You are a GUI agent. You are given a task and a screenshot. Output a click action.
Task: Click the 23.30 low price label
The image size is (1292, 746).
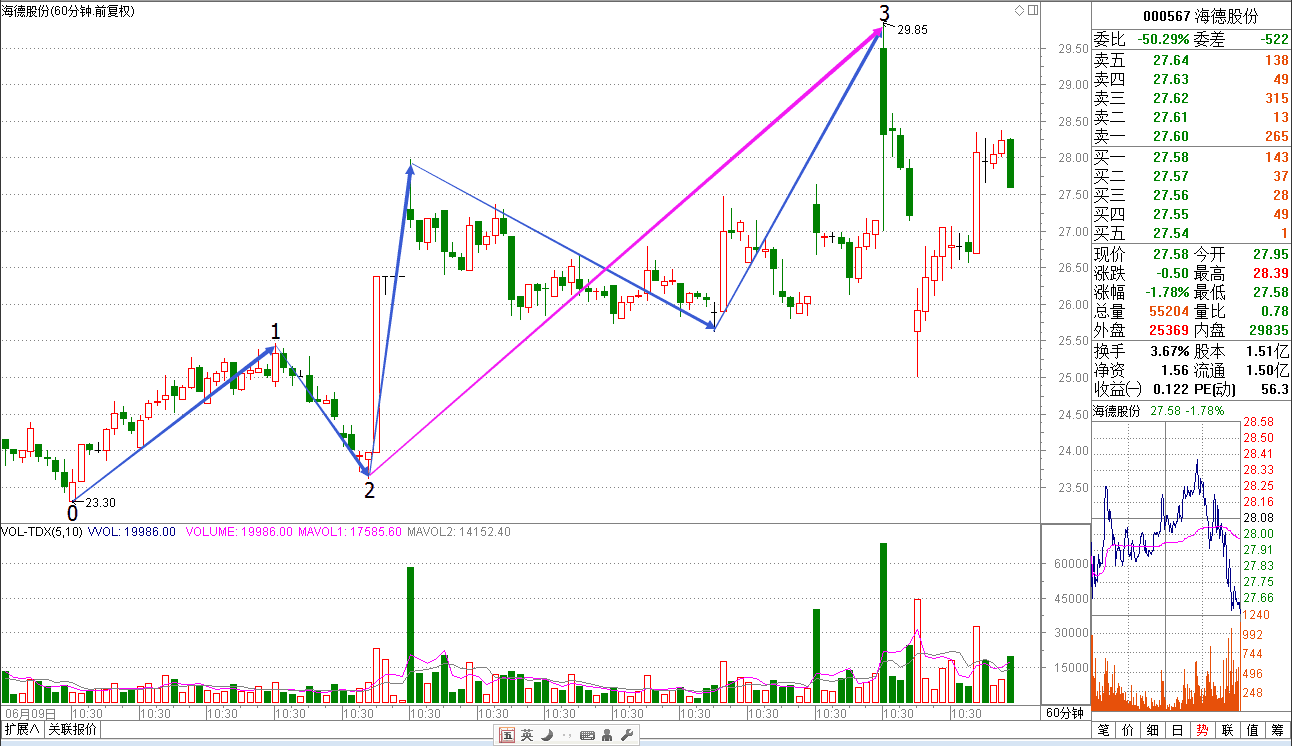tap(99, 503)
